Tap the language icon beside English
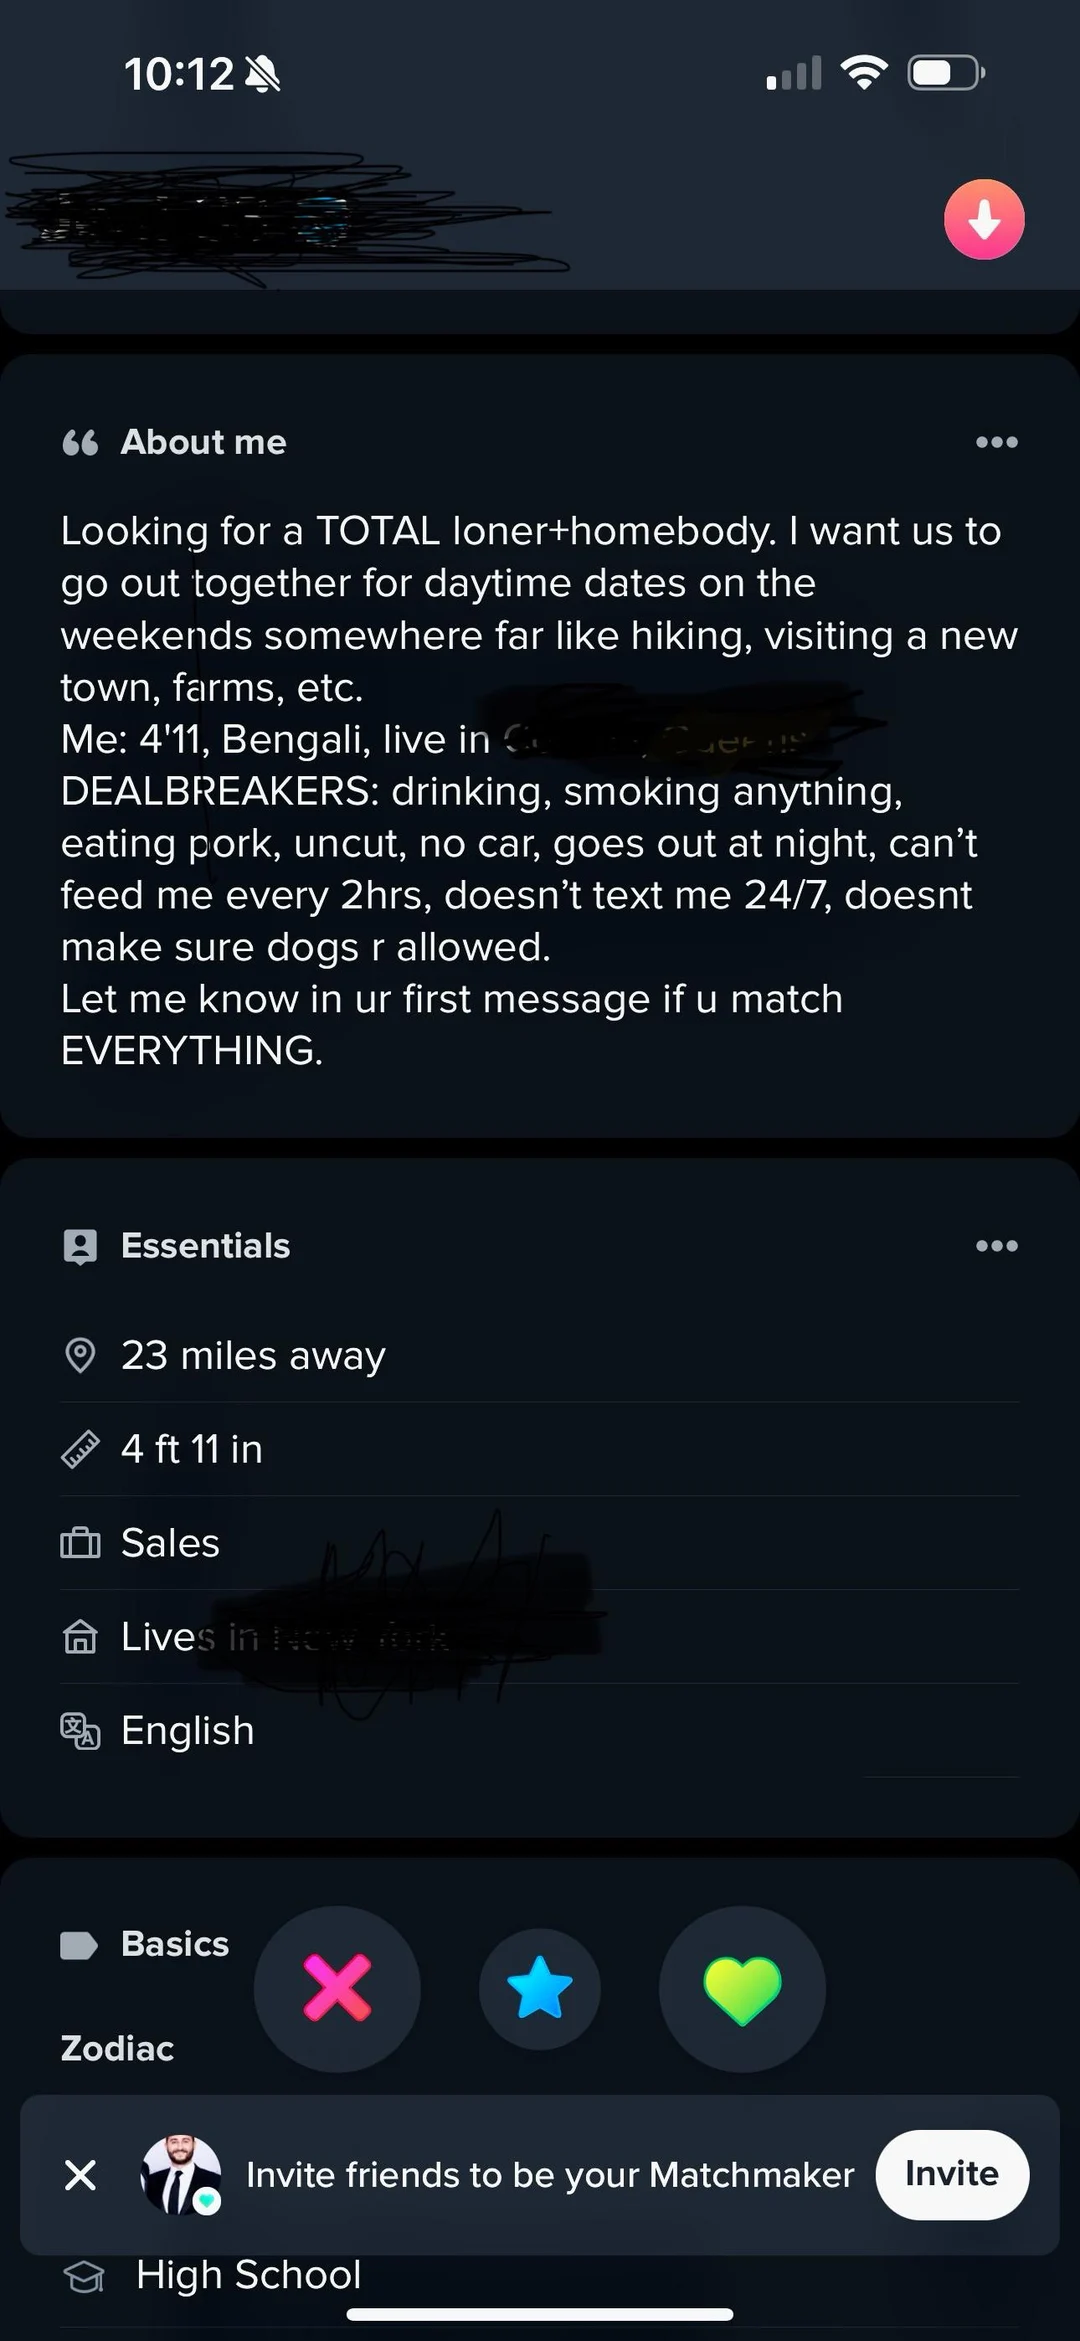Viewport: 1080px width, 2341px height. pos(80,1730)
